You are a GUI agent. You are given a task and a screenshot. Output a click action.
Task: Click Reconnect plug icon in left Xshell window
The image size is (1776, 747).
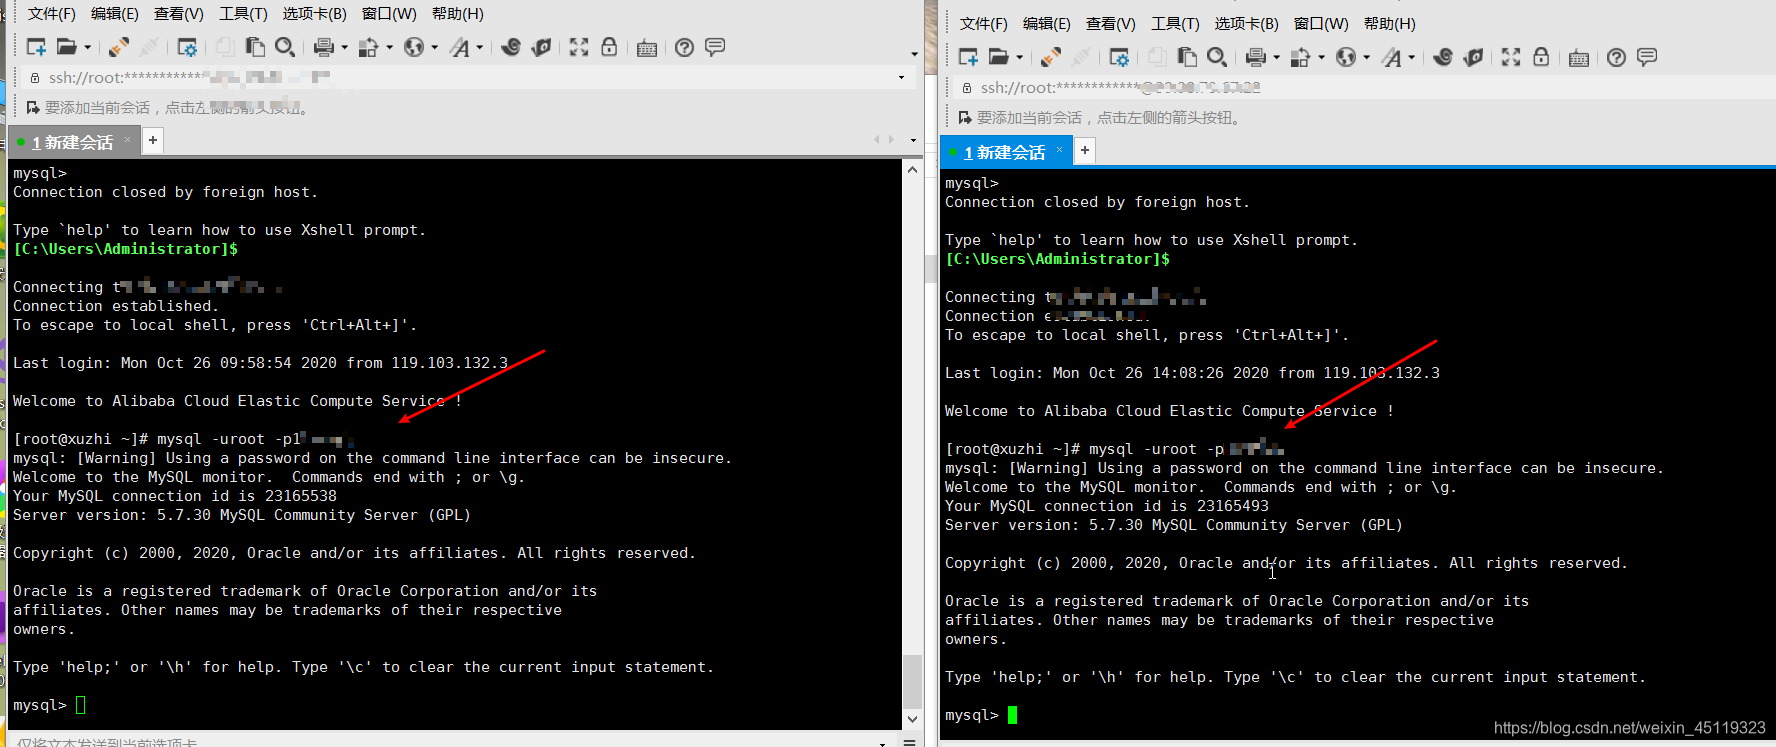point(119,47)
